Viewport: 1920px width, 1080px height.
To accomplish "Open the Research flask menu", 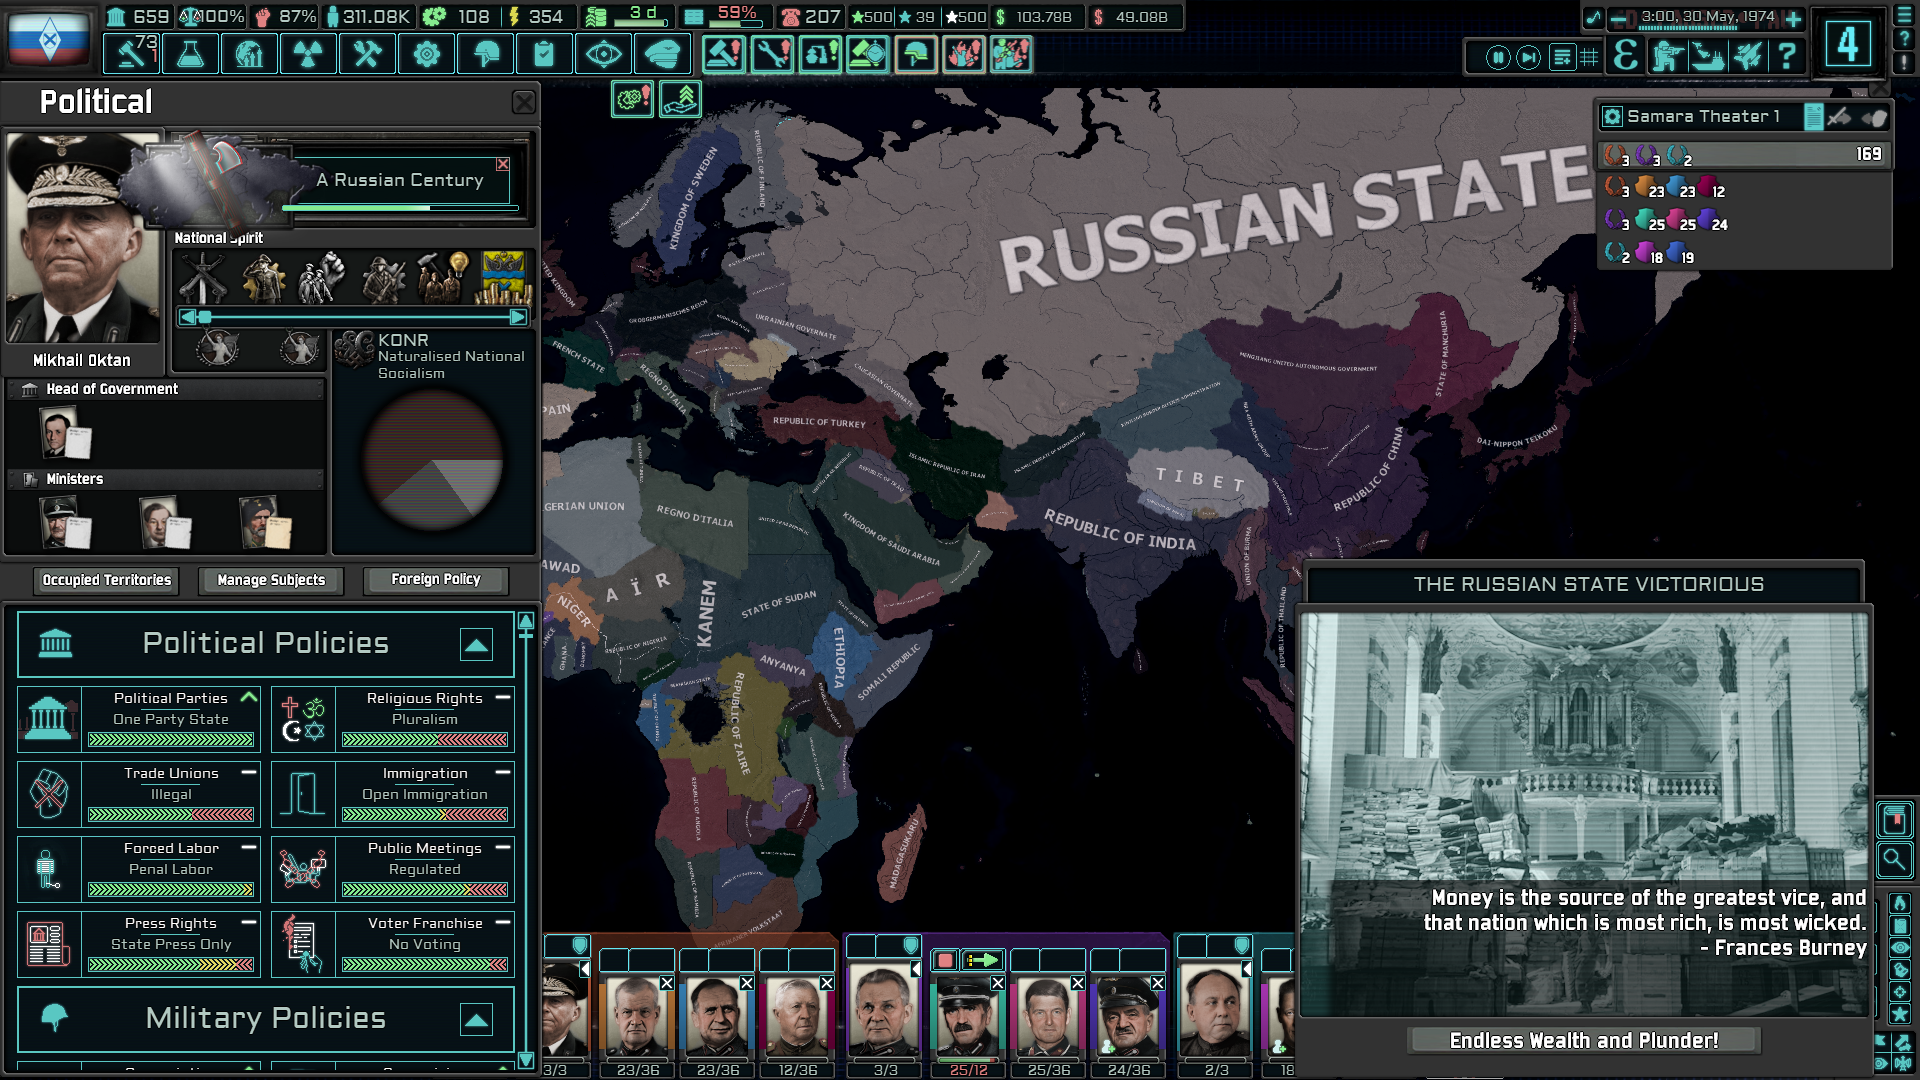I will tap(190, 54).
